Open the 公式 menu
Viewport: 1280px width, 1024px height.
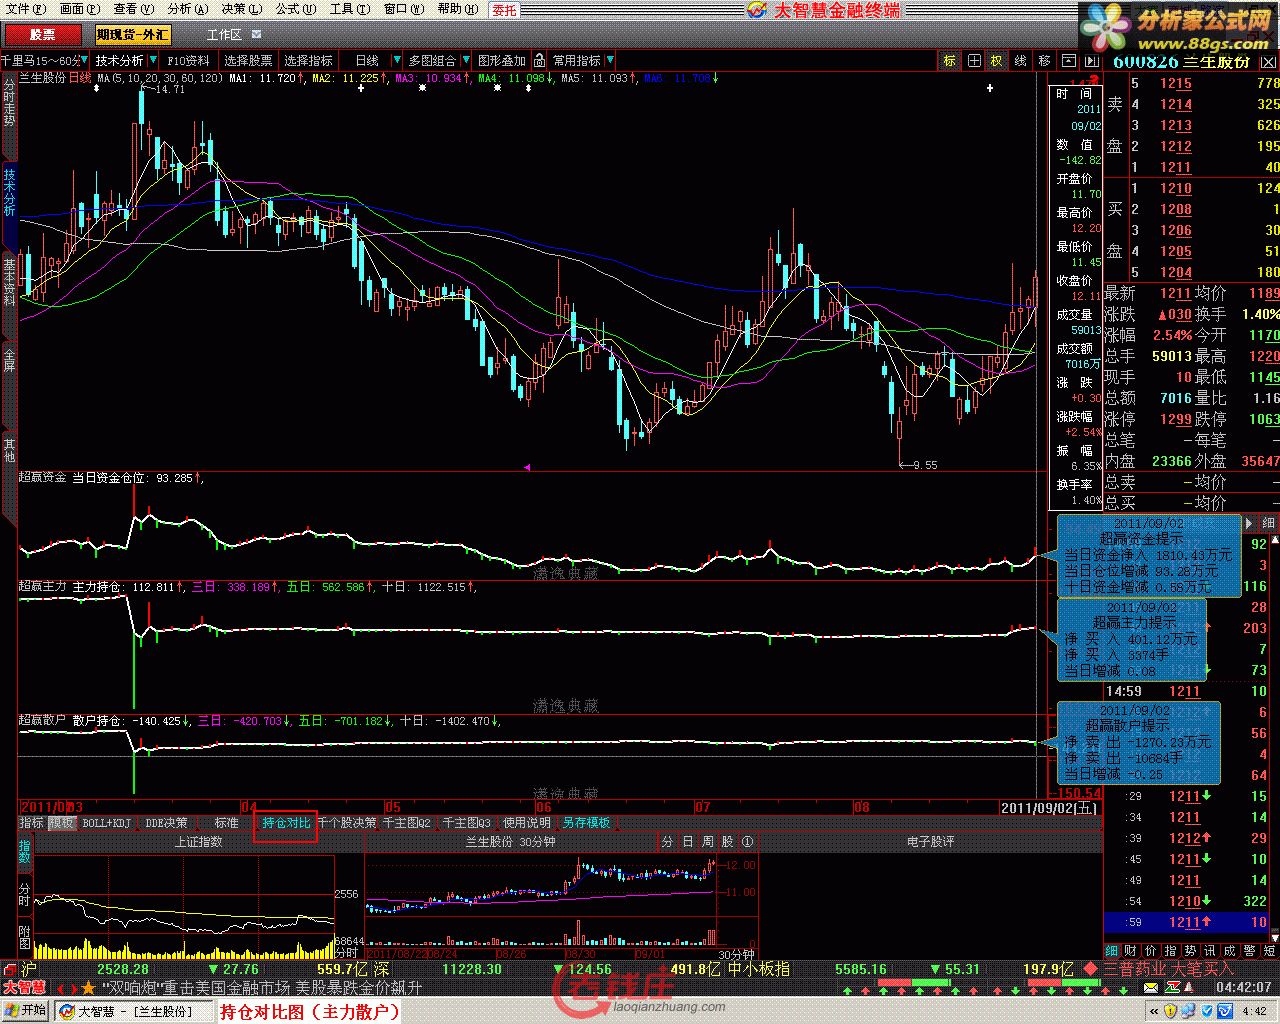point(295,9)
